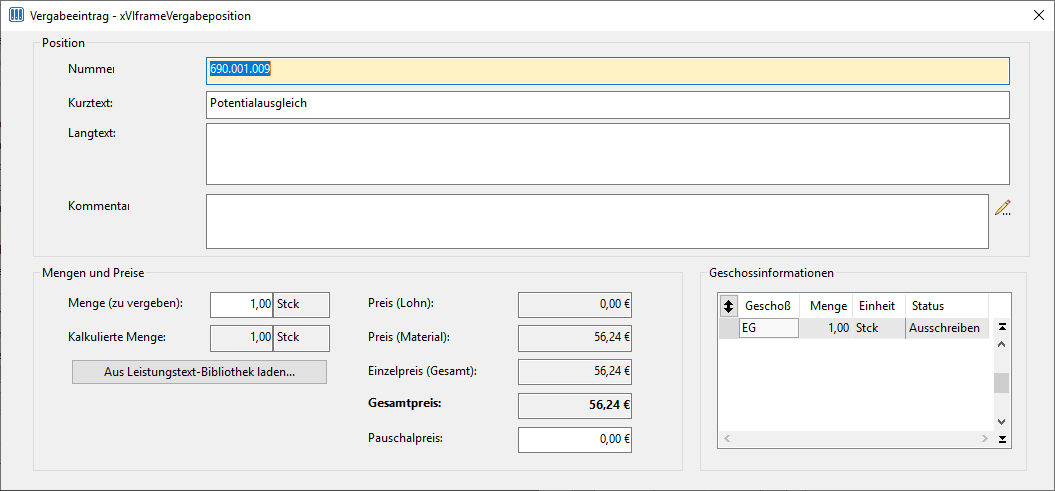Click the Preis (Material) value field

click(x=575, y=338)
